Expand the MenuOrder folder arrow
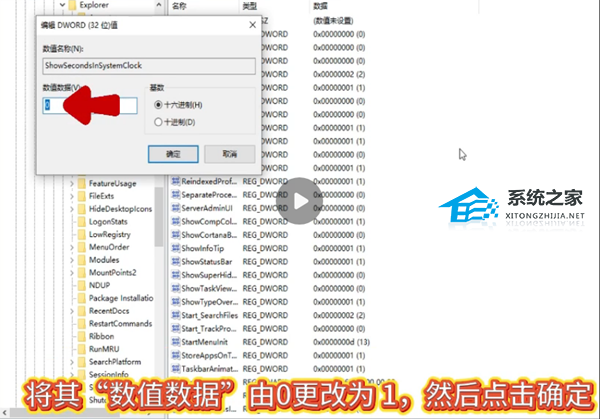The height and width of the screenshot is (419, 600). tap(72, 247)
